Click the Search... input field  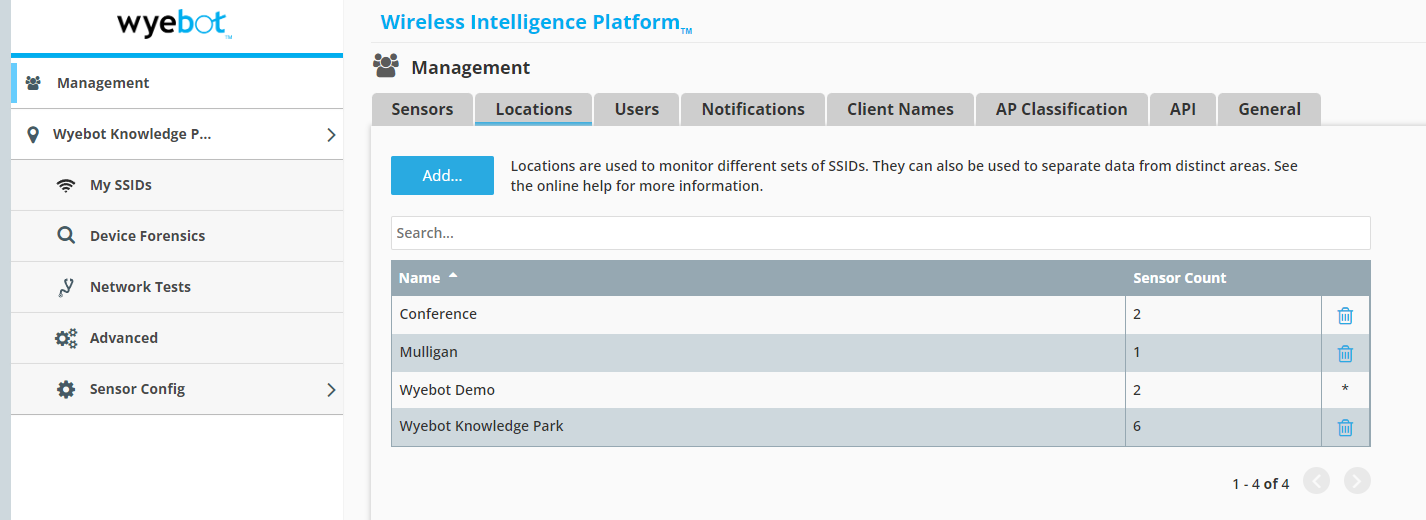coord(880,233)
